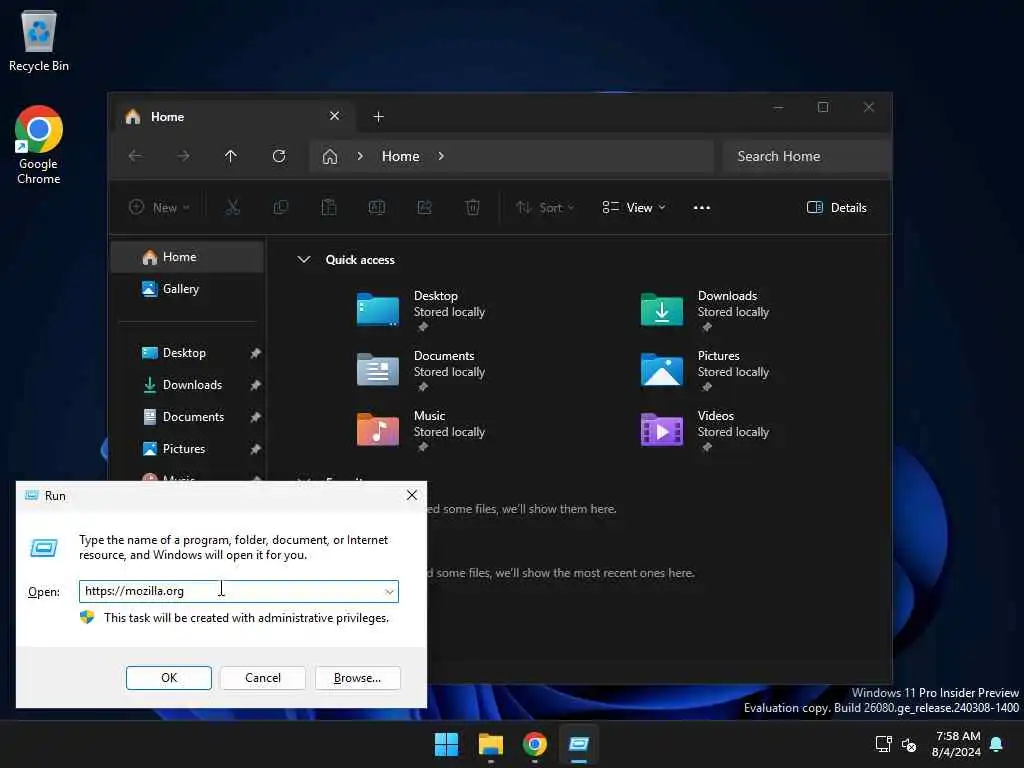Go up one folder level
1024x768 pixels.
(x=231, y=156)
